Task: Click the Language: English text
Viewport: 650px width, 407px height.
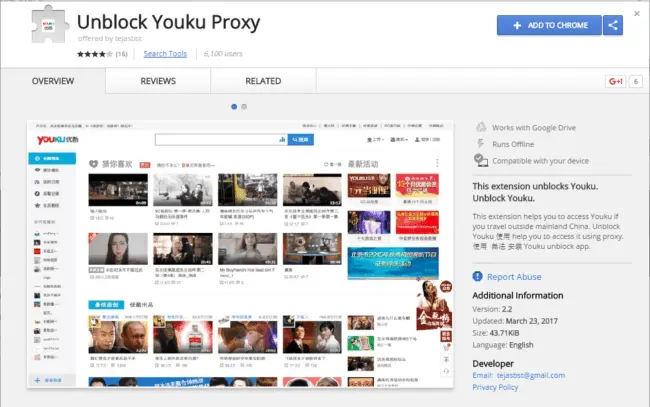Action: coord(503,345)
